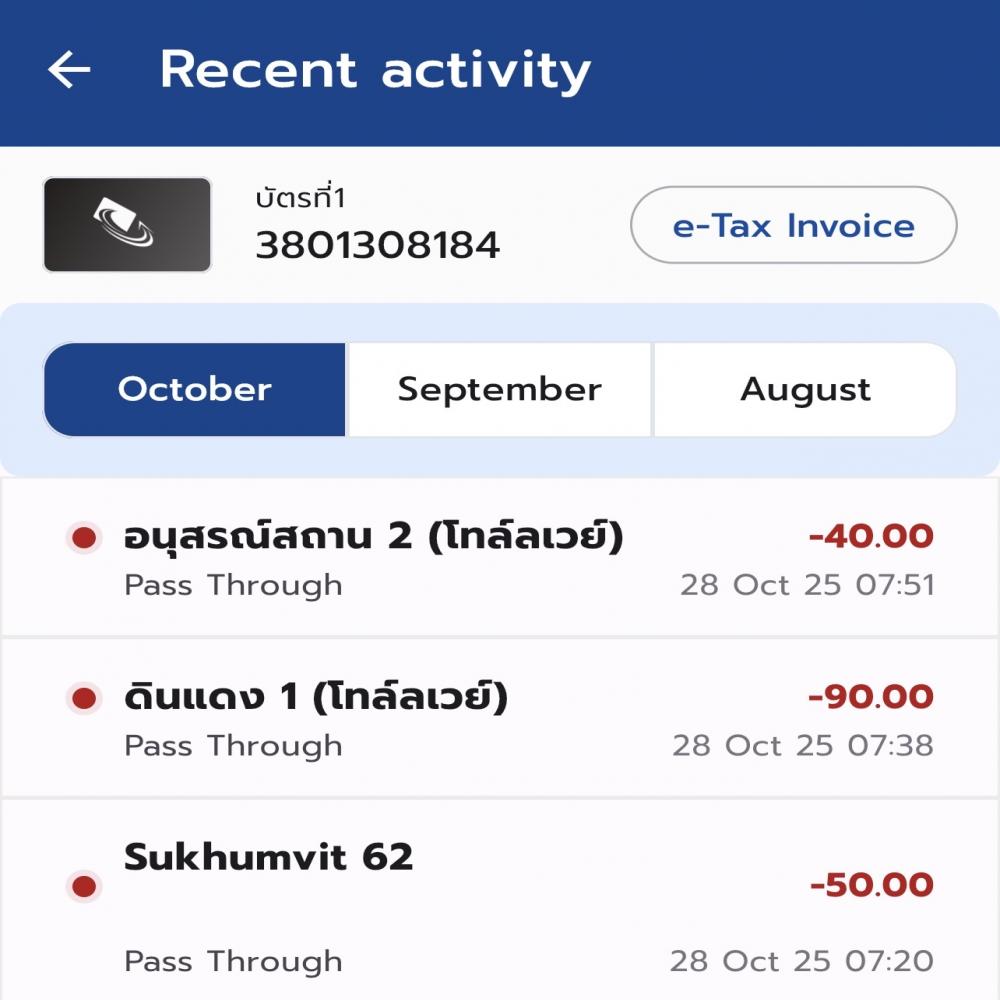Tap the บัตรที่1 card label
The height and width of the screenshot is (1000, 1000).
(x=300, y=199)
